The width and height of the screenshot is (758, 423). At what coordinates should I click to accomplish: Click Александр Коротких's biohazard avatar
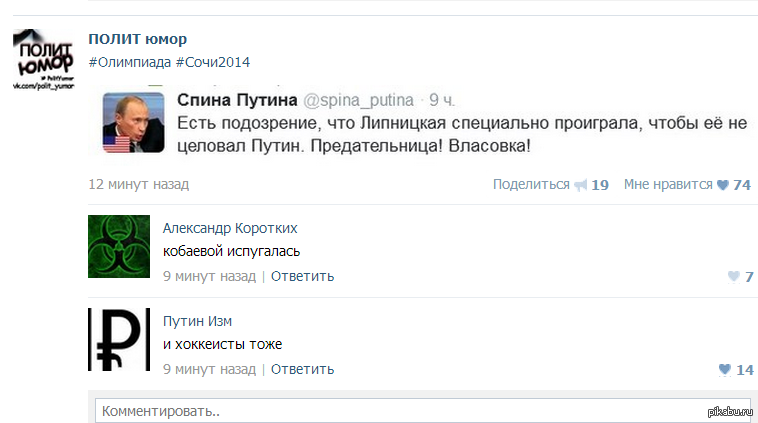[x=118, y=246]
